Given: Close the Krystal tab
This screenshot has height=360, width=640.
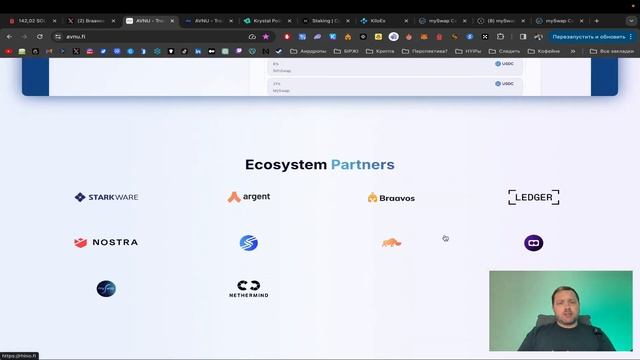Looking at the screenshot, I should pos(289,21).
